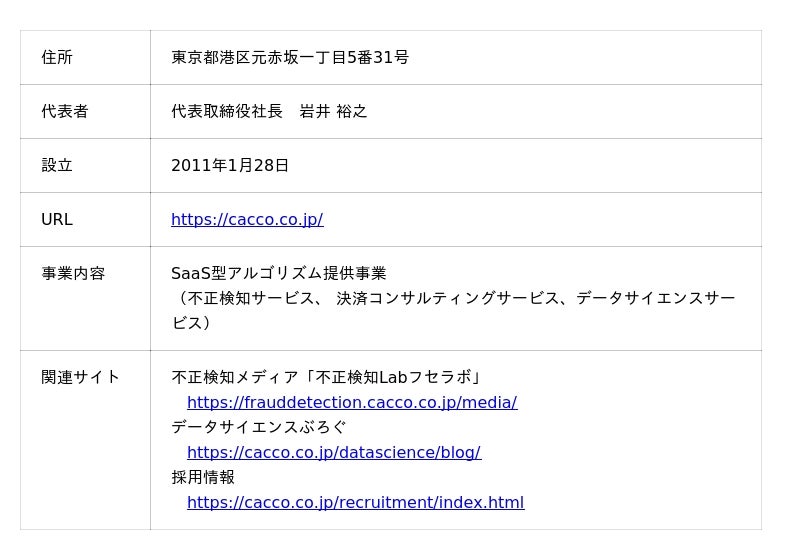This screenshot has width=800, height=560.
Task: Open the https://cacco.co.jp/ company URL link
Action: point(247,220)
